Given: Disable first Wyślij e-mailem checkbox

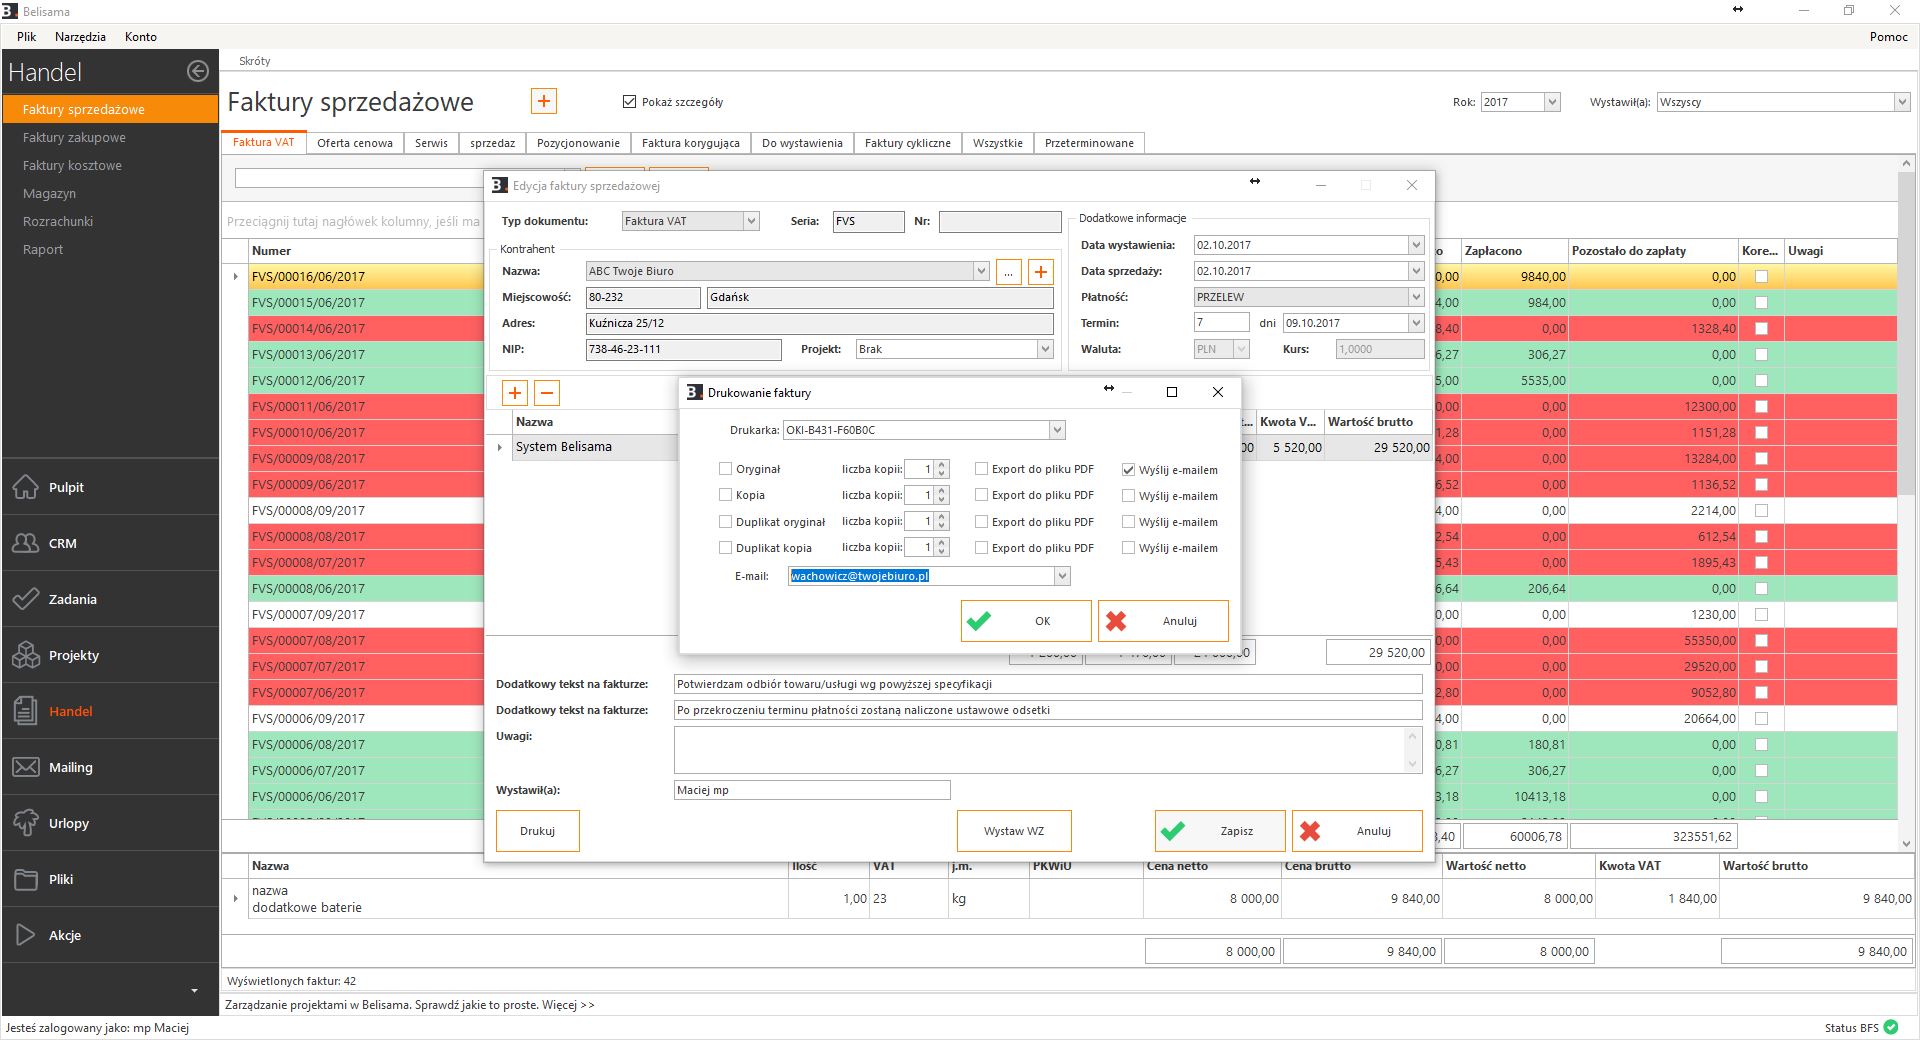Looking at the screenshot, I should pos(1128,469).
